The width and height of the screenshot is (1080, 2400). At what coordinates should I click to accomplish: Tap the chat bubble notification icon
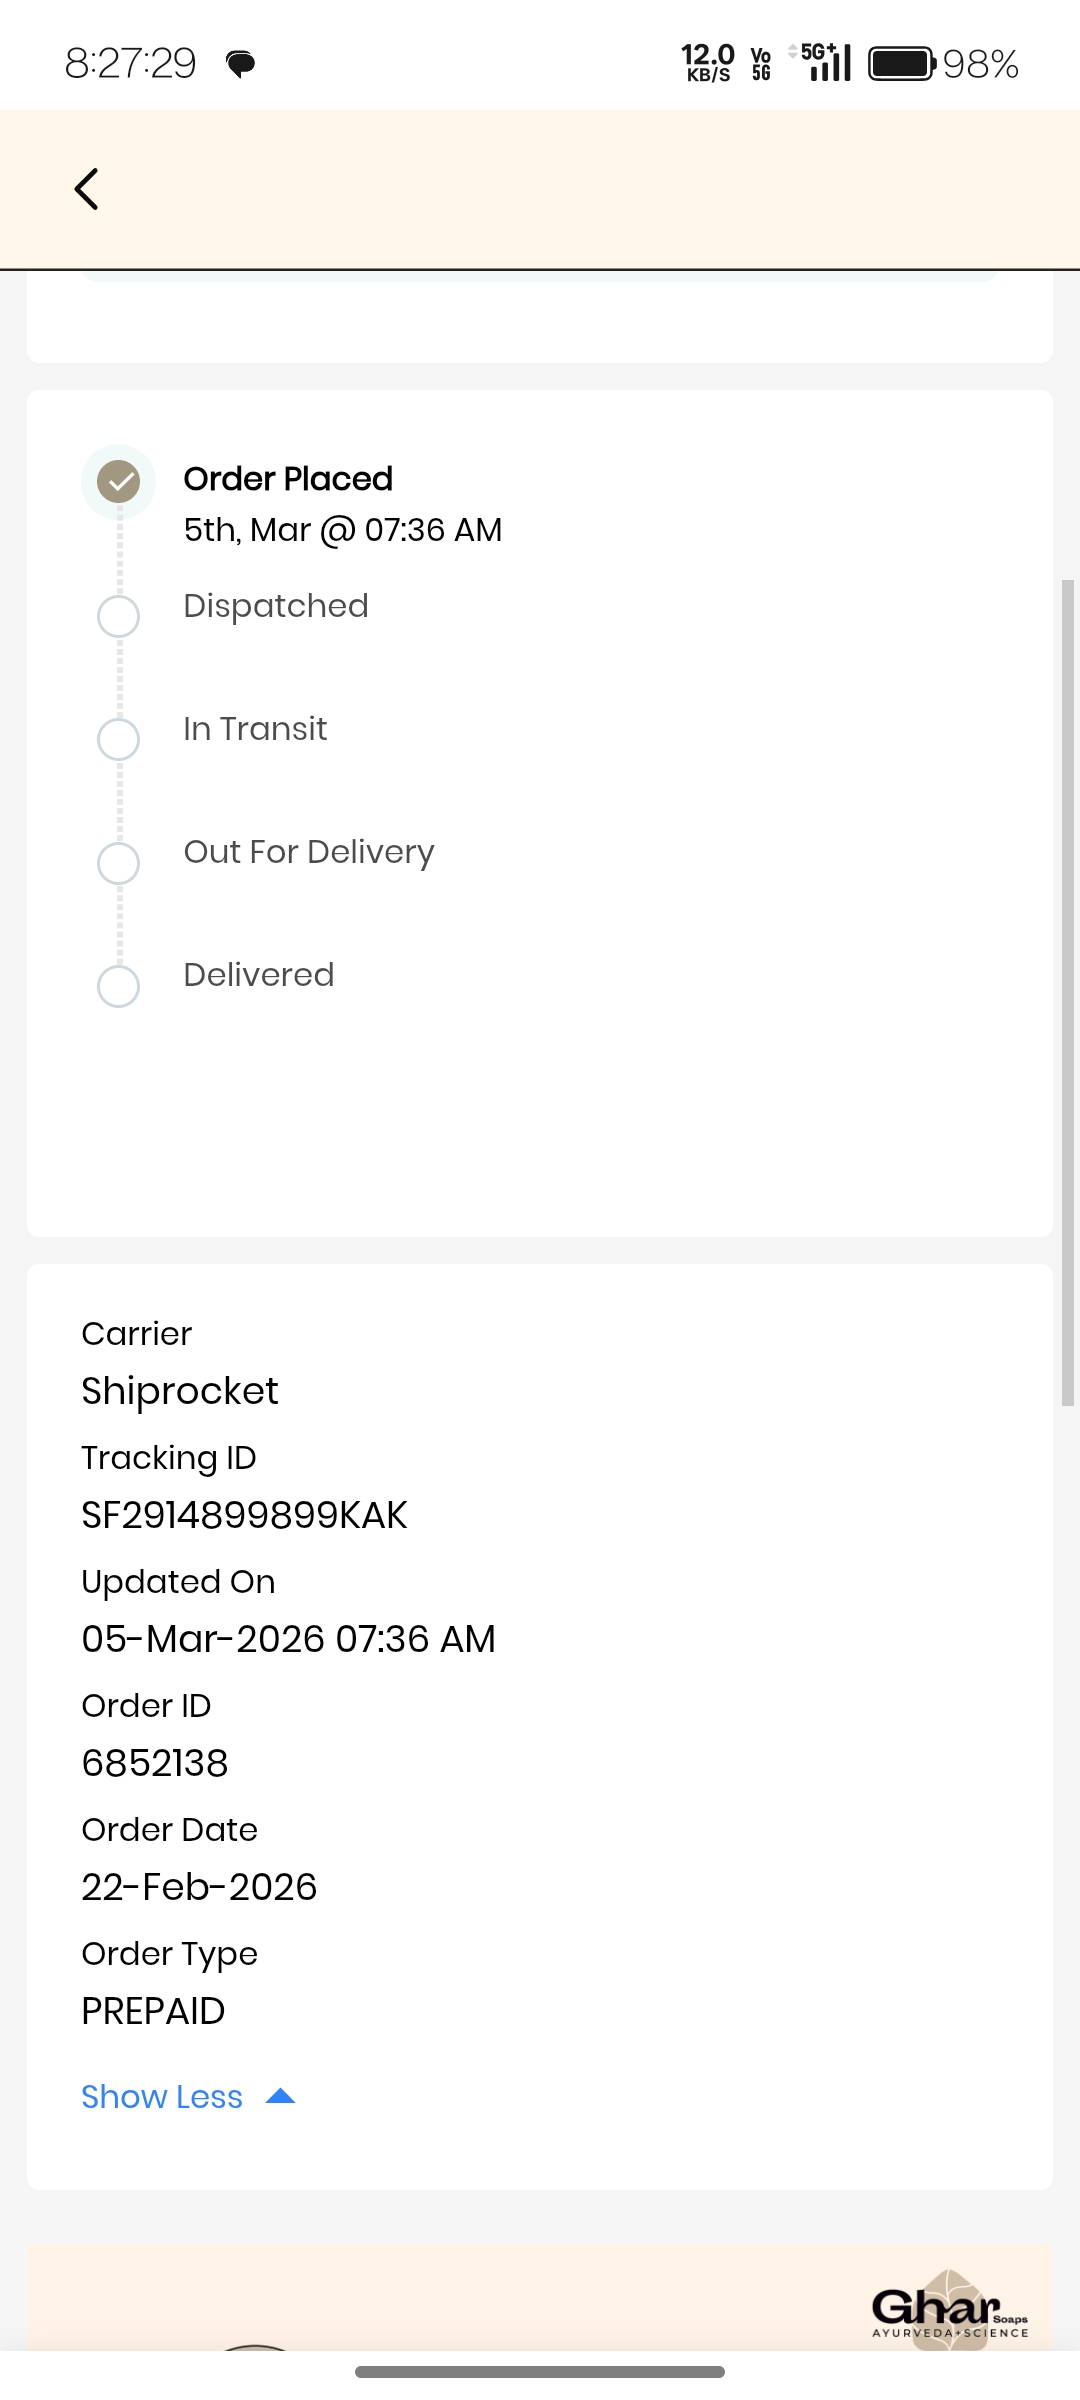pyautogui.click(x=240, y=65)
